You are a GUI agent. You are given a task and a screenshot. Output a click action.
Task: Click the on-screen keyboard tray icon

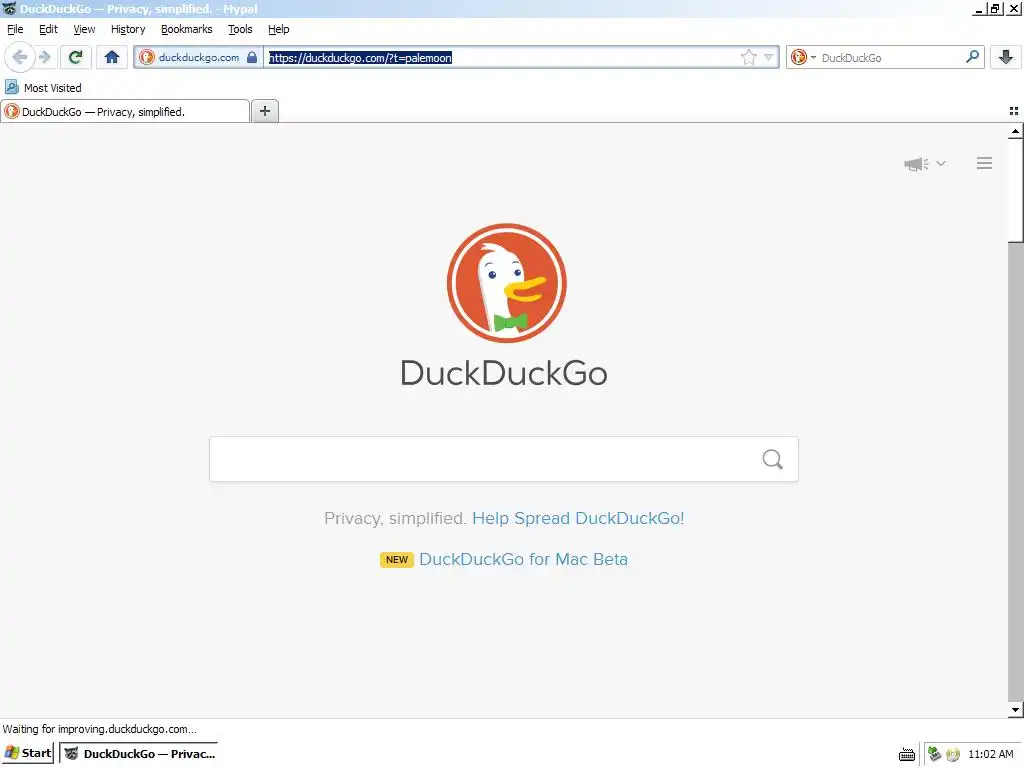907,754
